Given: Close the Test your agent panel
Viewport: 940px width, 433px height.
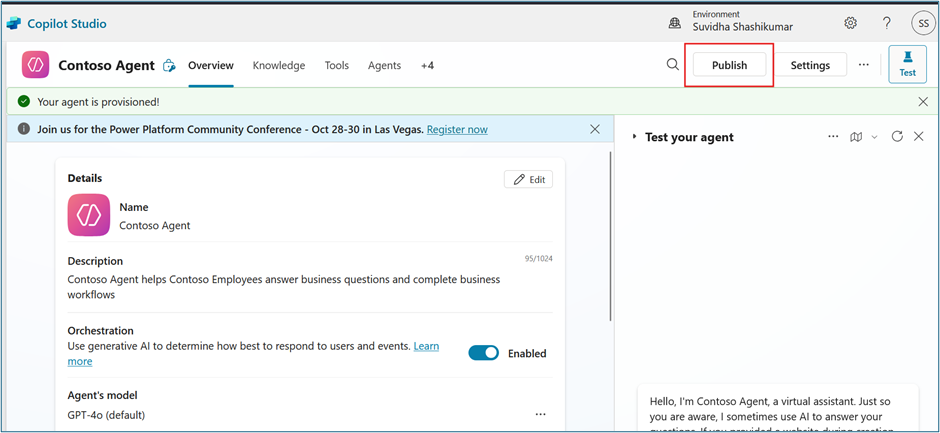Looking at the screenshot, I should click(918, 137).
